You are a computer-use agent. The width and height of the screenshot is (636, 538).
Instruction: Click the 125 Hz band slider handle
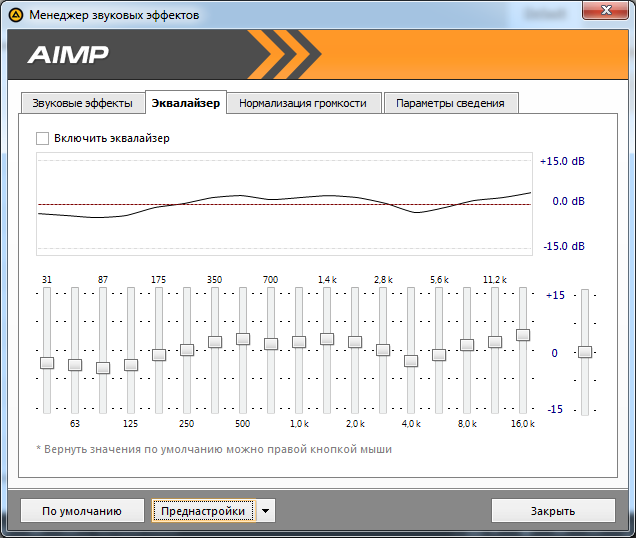(x=131, y=365)
